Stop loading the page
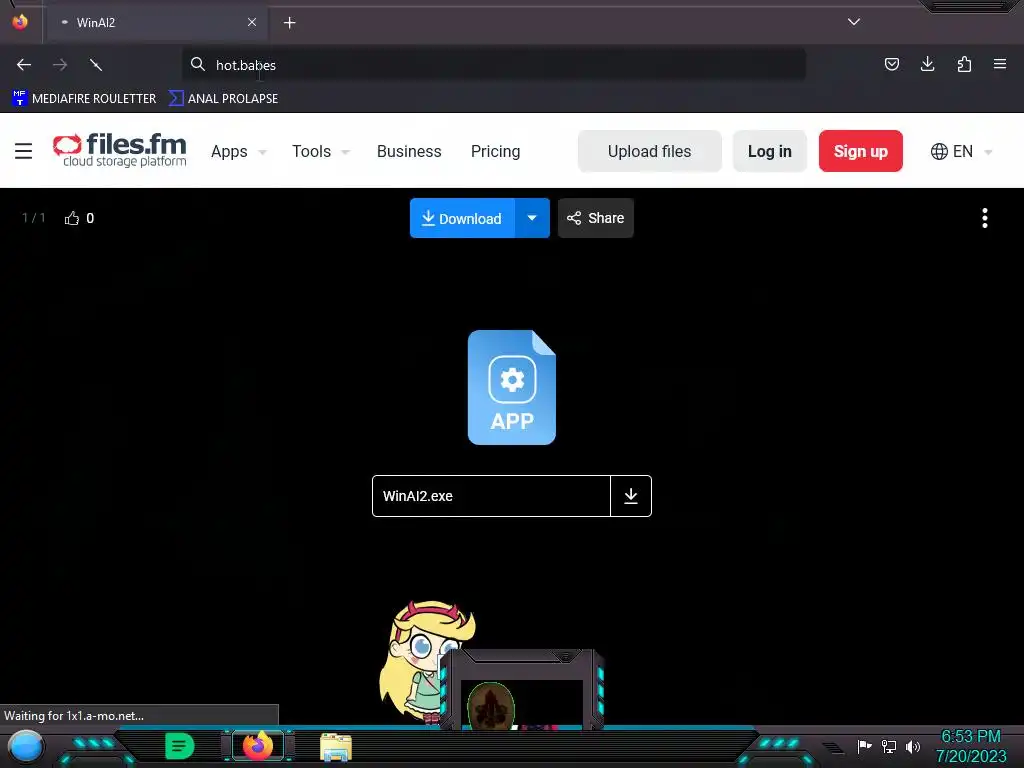Viewport: 1024px width, 768px height. (x=96, y=65)
